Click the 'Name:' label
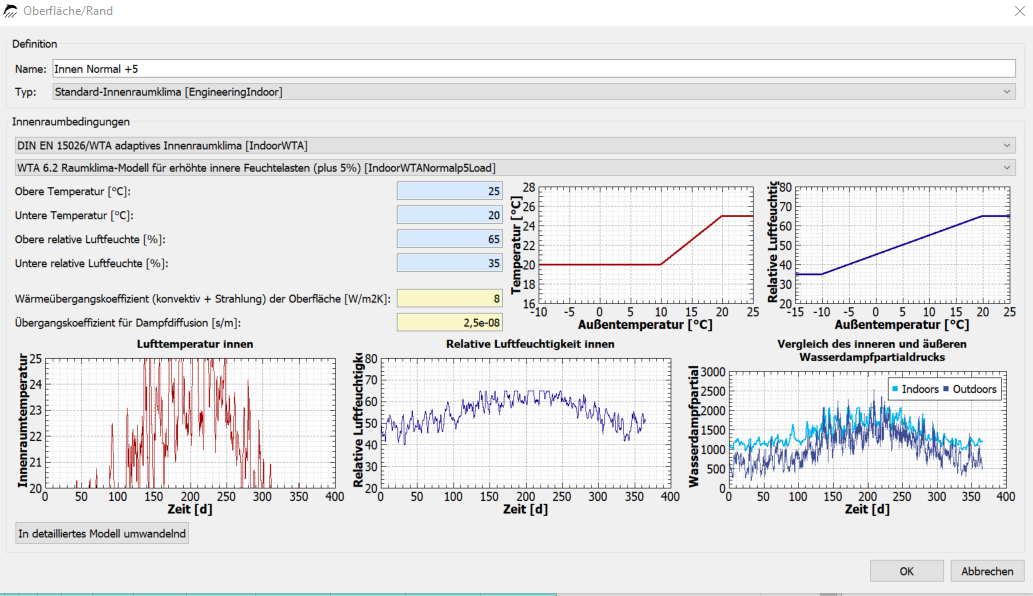The image size is (1033, 596). click(x=30, y=69)
